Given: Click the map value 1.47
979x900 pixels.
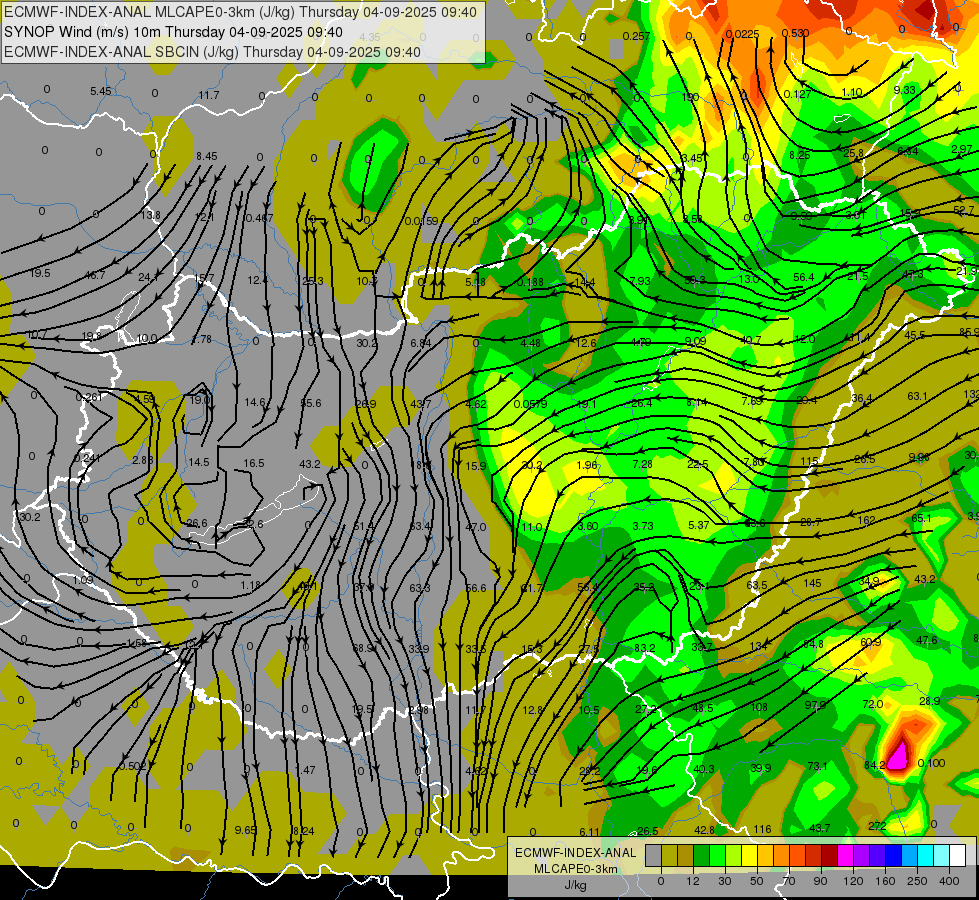Looking at the screenshot, I should tap(305, 770).
